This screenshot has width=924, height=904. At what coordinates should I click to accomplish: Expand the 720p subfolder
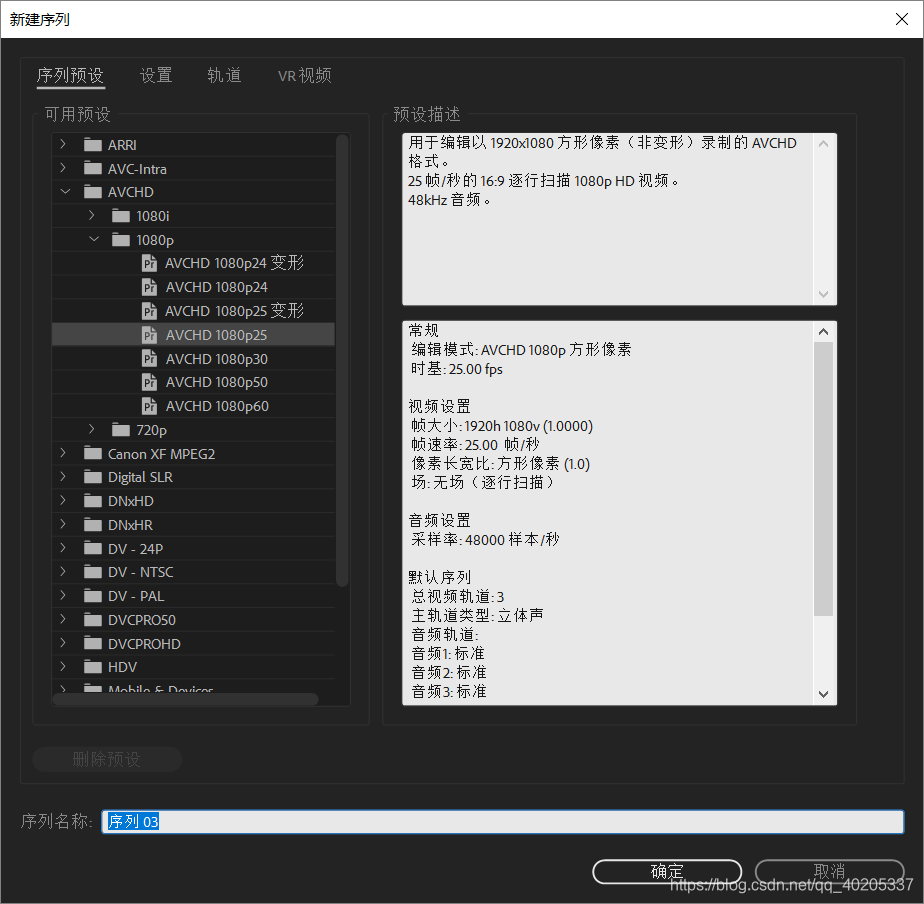click(91, 429)
